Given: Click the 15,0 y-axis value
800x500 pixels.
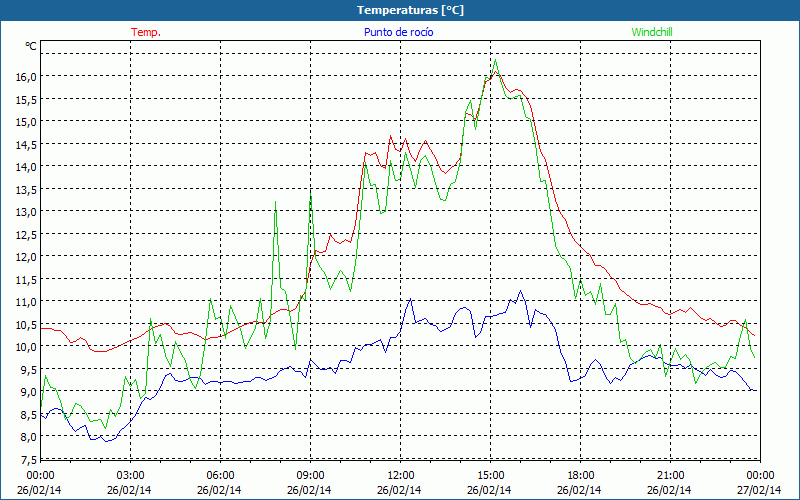Looking at the screenshot, I should tap(27, 121).
